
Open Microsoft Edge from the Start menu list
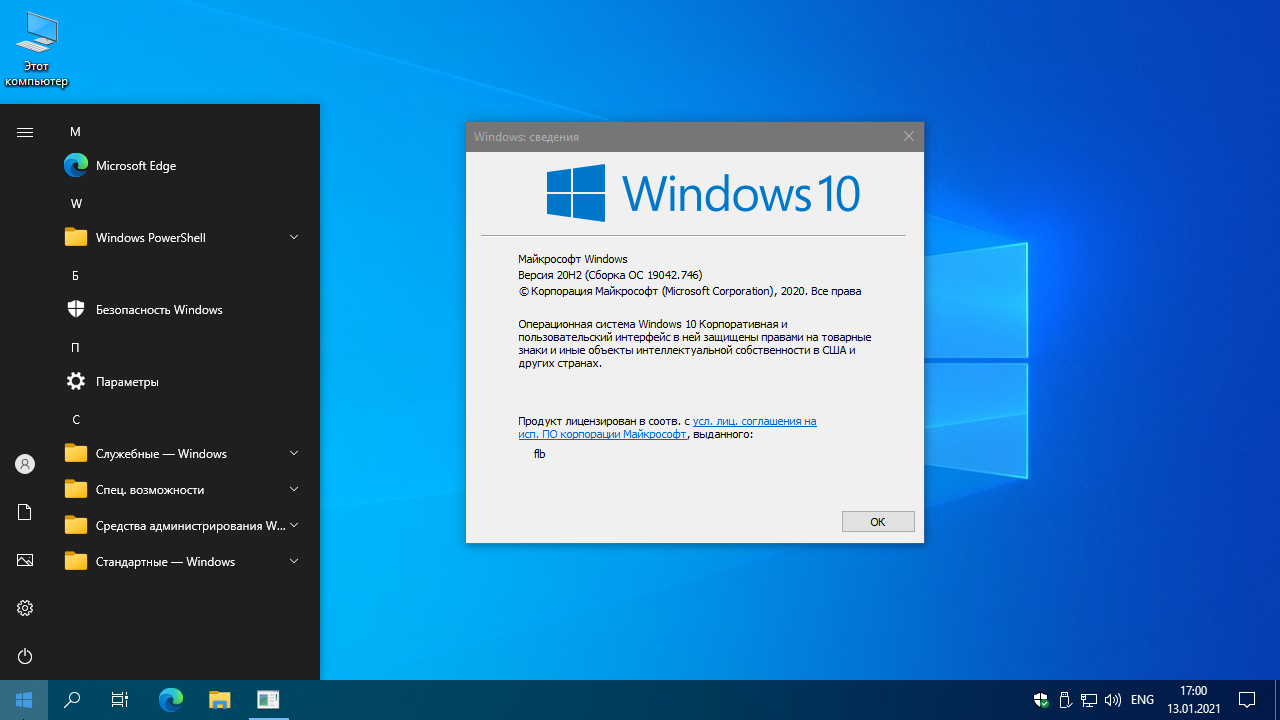pyautogui.click(x=135, y=166)
